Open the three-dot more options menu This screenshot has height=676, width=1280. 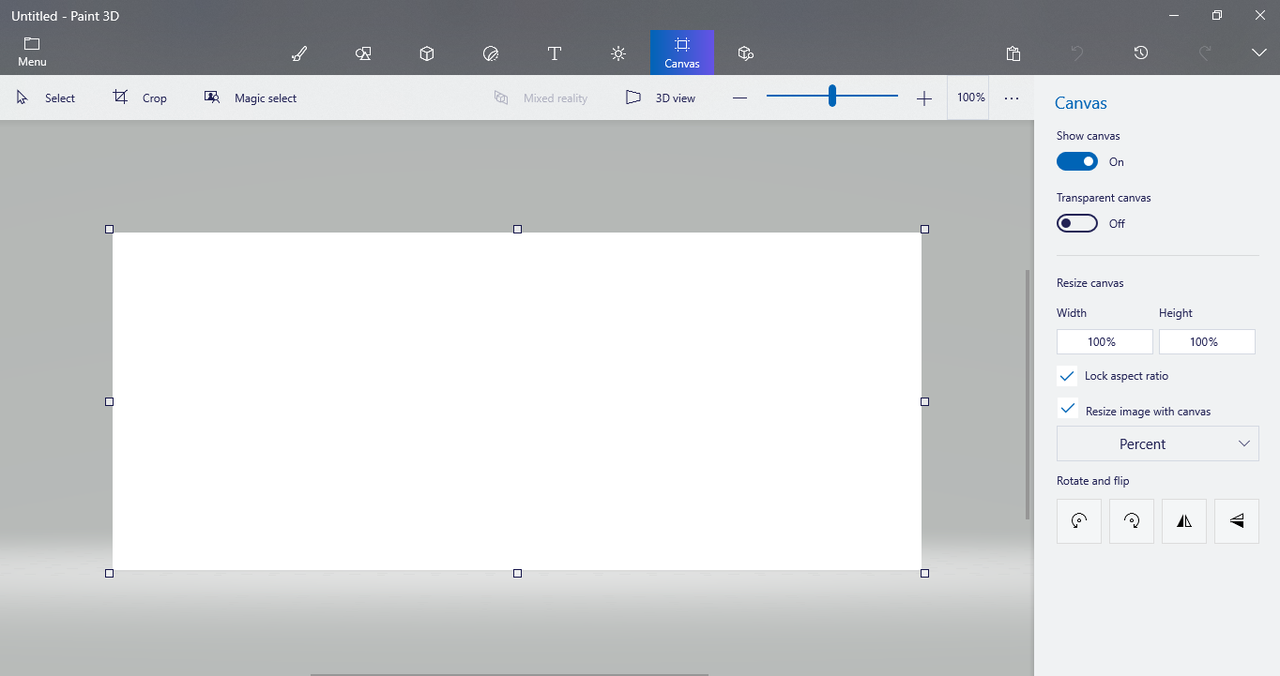pos(1012,98)
